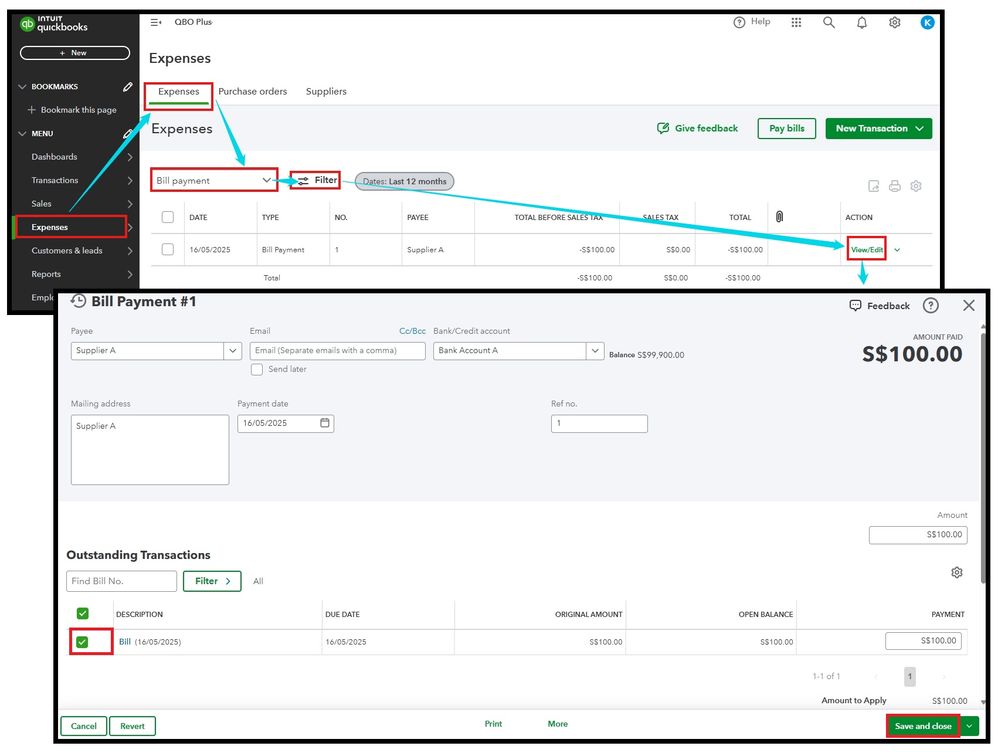This screenshot has height=752, width=998.
Task: Select all rows in the expenses table header checkbox
Action: click(x=168, y=217)
